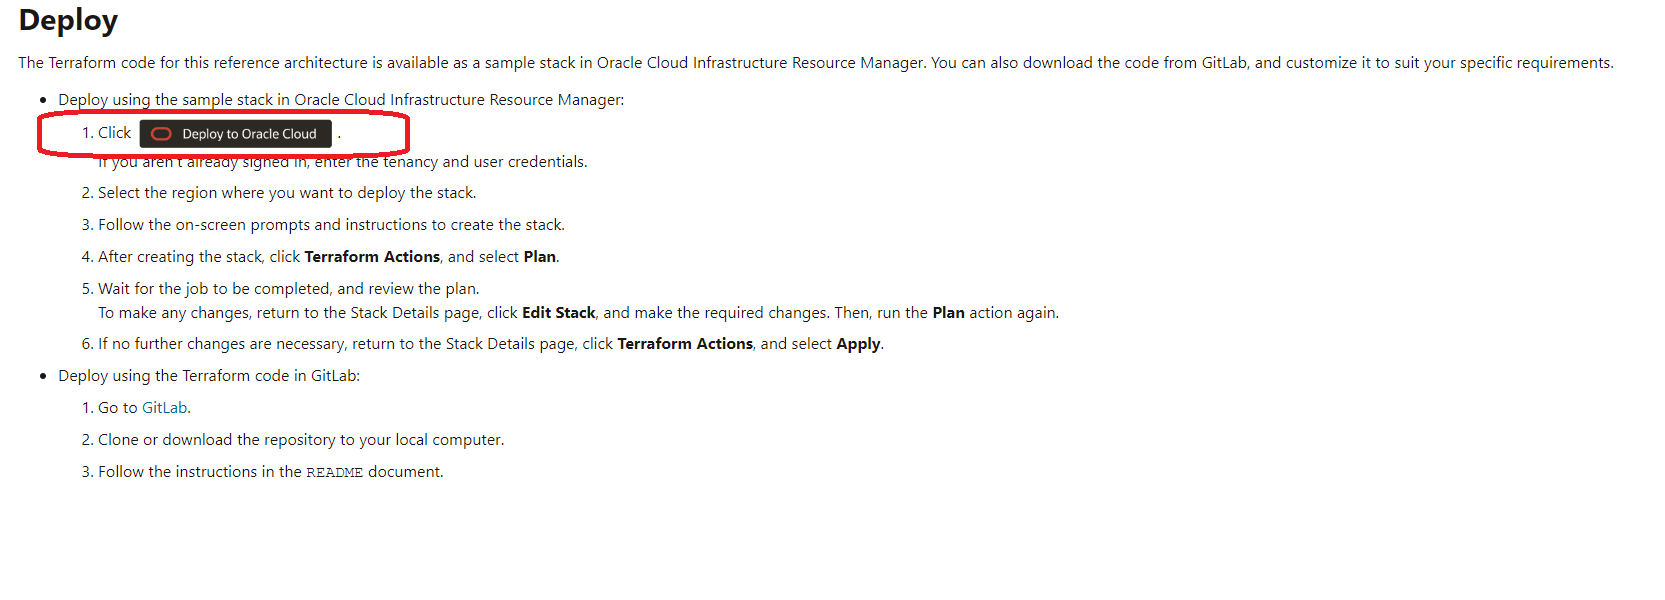Click the Deploy to Oracle Cloud button
The image size is (1665, 600).
pyautogui.click(x=235, y=134)
